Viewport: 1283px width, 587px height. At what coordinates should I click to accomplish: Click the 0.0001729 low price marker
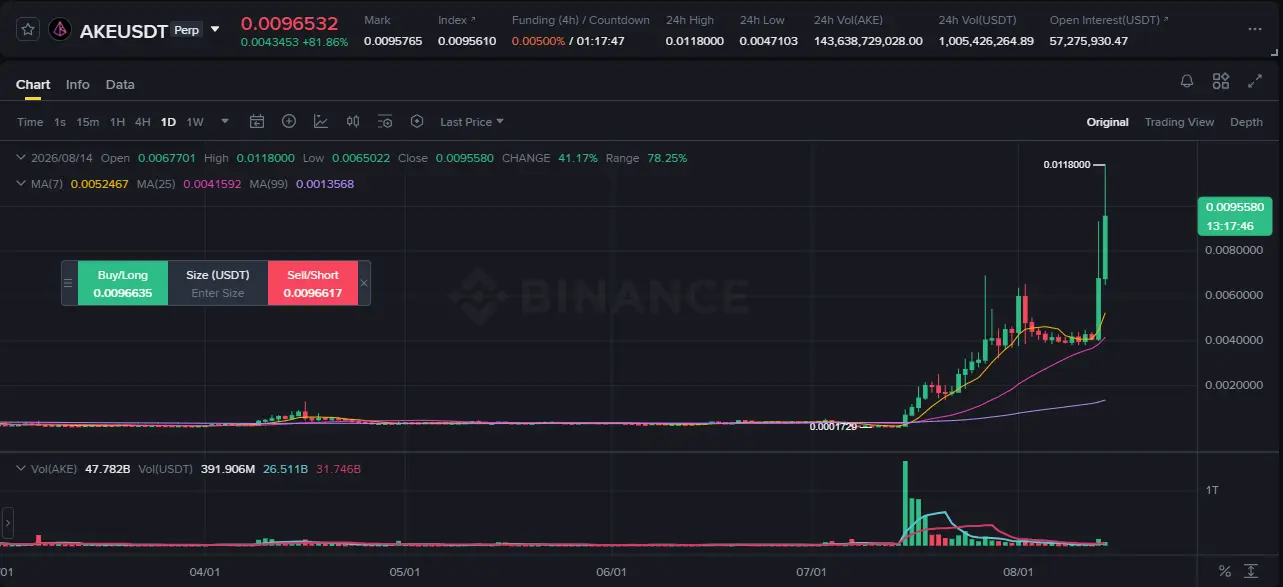(832, 427)
